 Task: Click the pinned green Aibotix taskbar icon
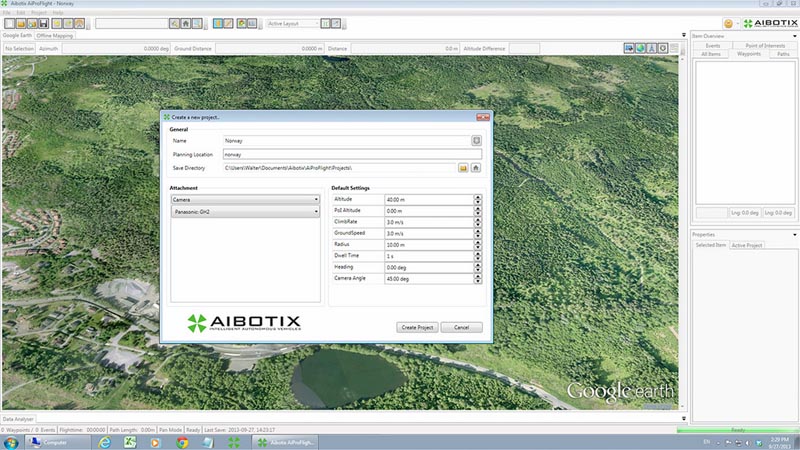tap(234, 442)
